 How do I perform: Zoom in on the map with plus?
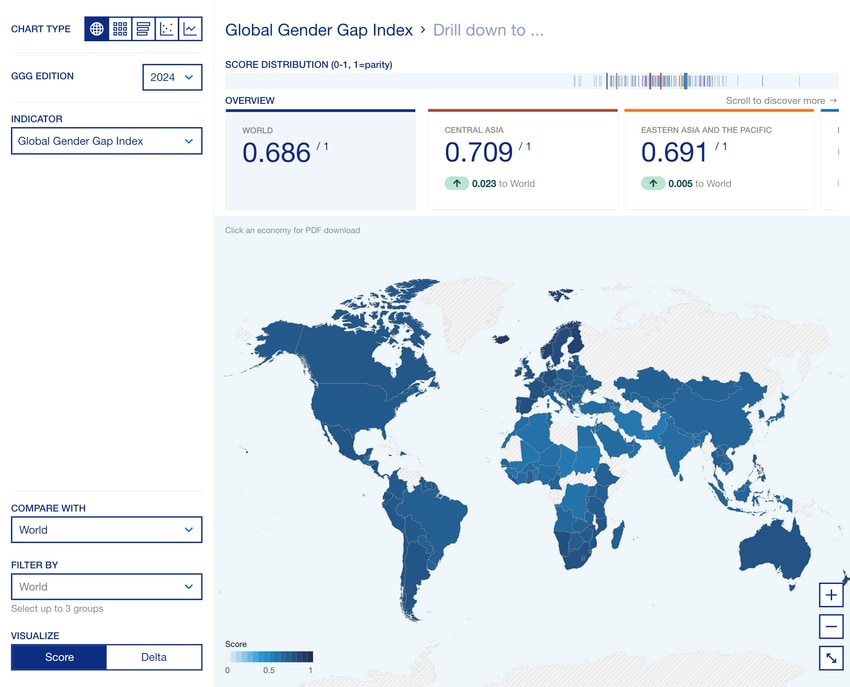pos(831,595)
